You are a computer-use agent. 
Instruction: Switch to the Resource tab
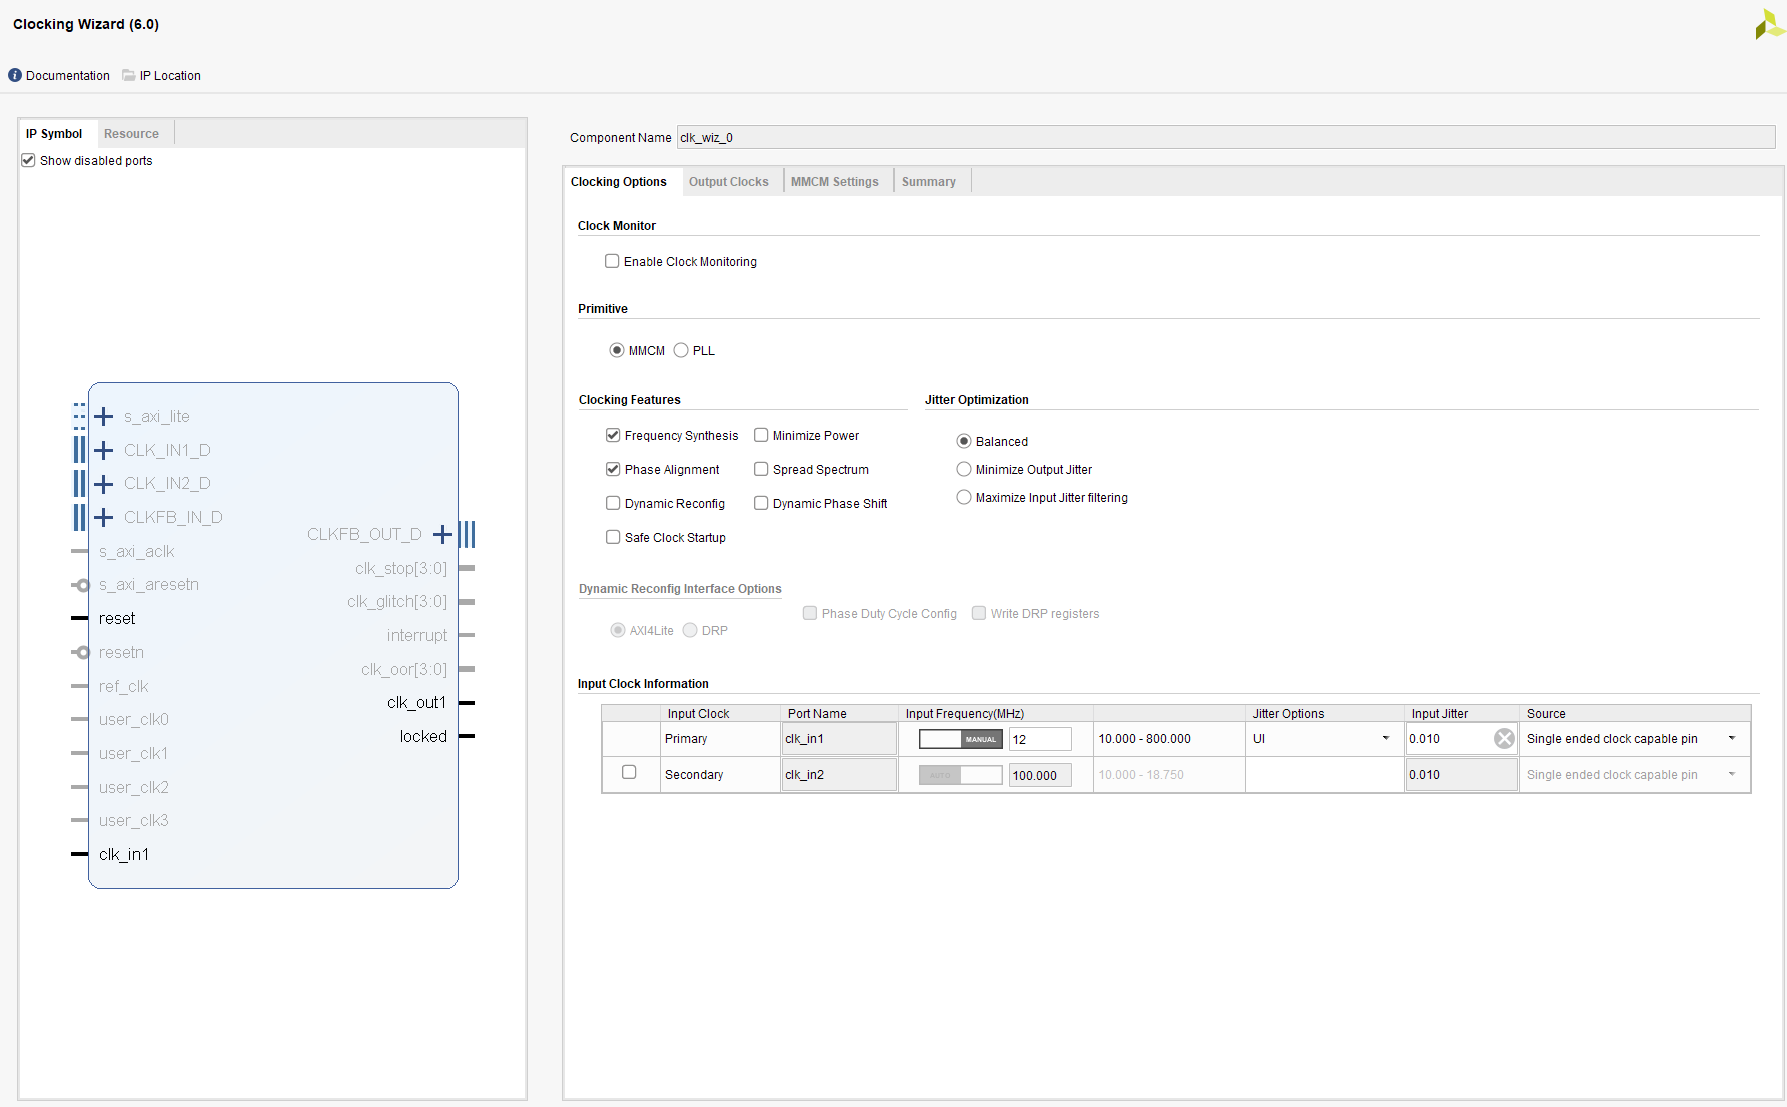[131, 134]
